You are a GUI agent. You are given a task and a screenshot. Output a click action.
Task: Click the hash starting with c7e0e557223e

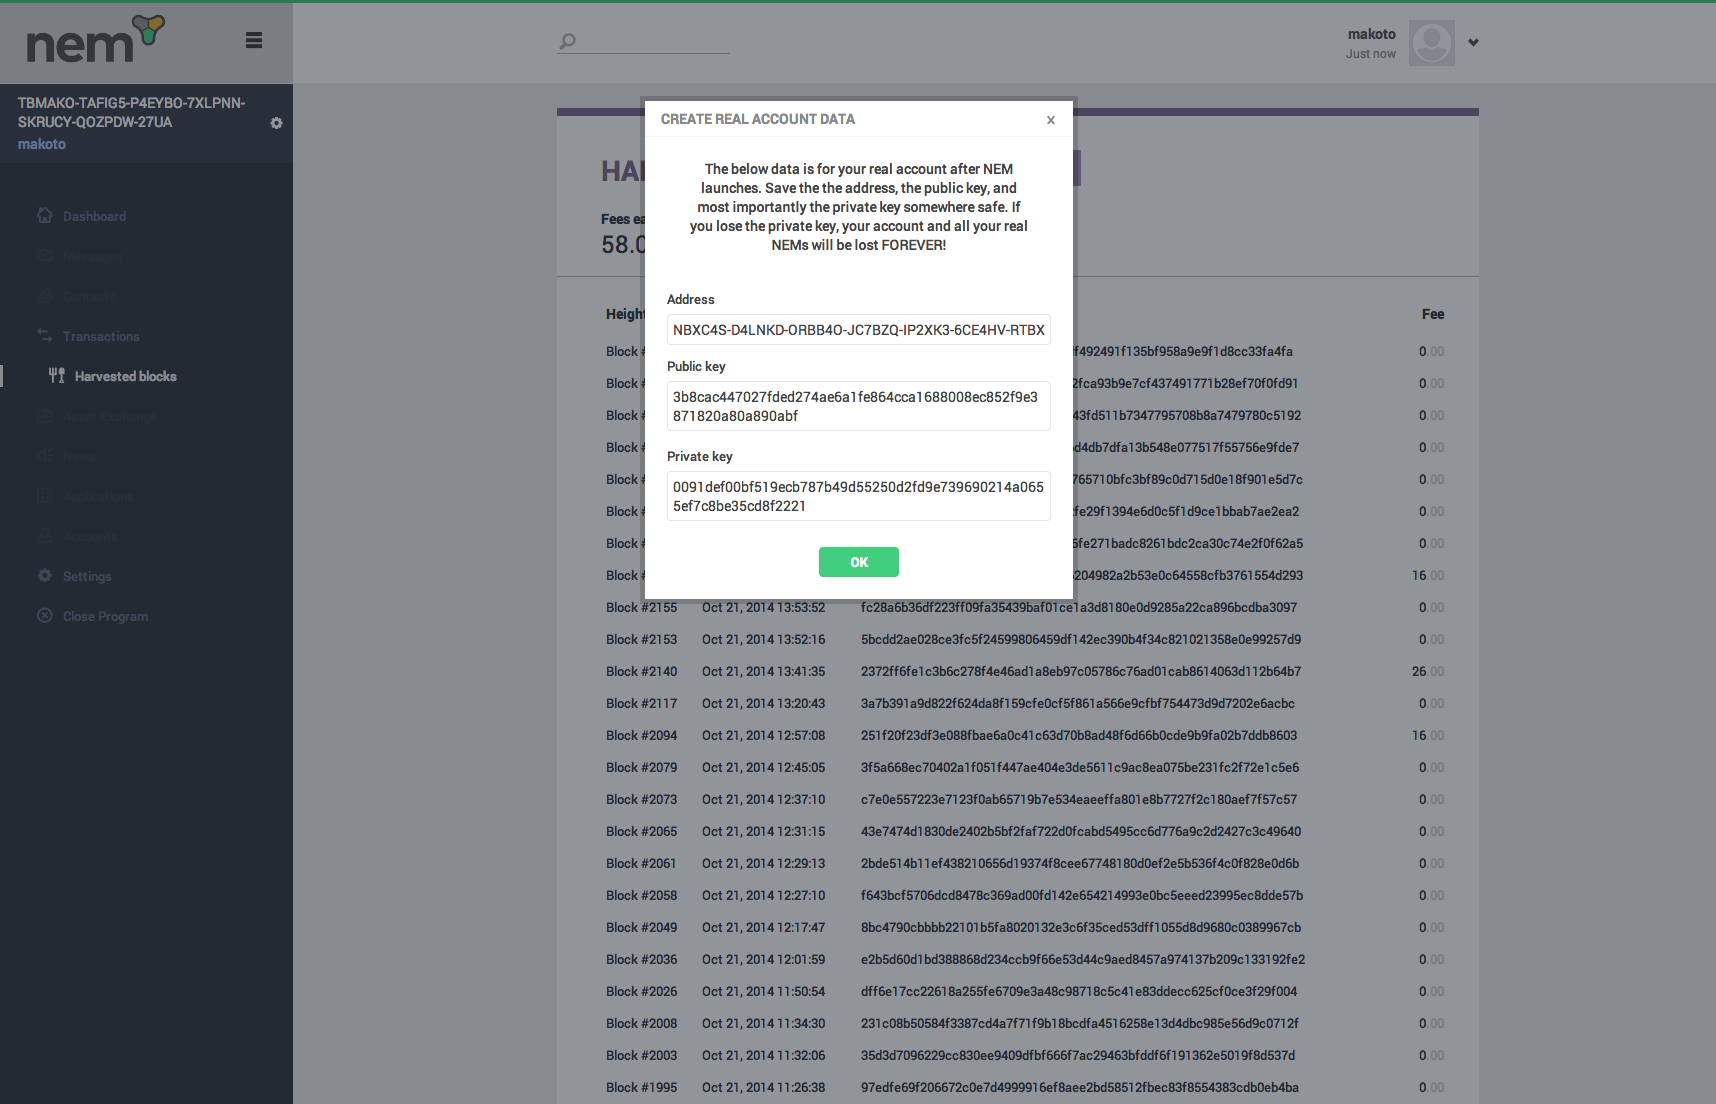(x=1079, y=799)
